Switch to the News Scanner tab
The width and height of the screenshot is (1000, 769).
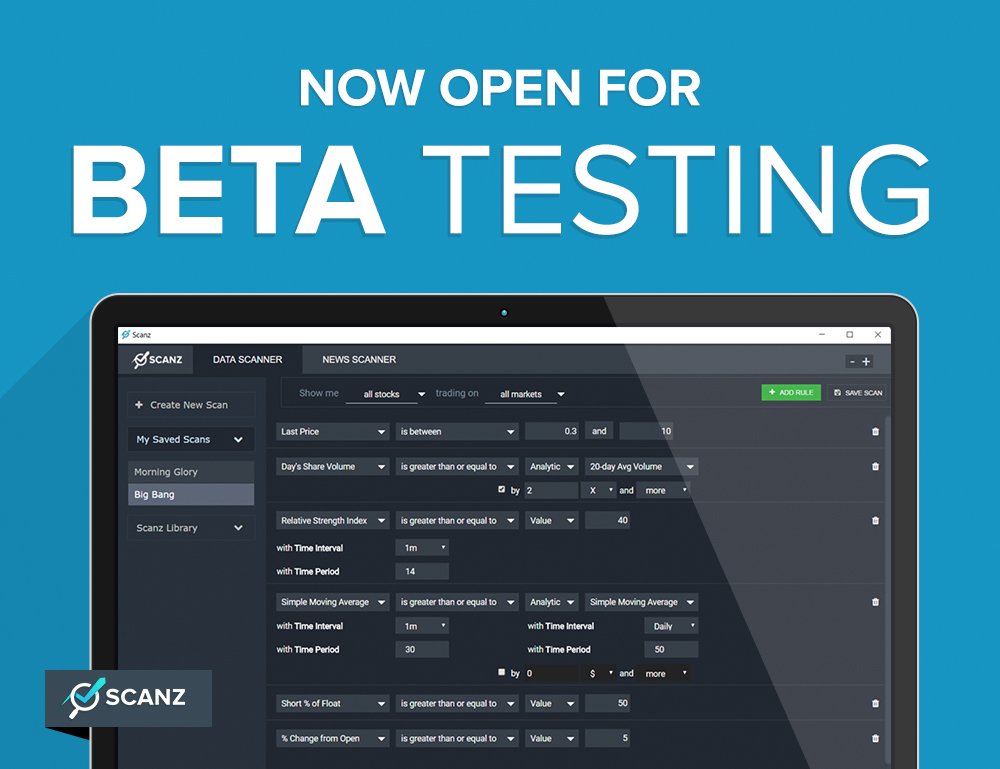pos(359,360)
